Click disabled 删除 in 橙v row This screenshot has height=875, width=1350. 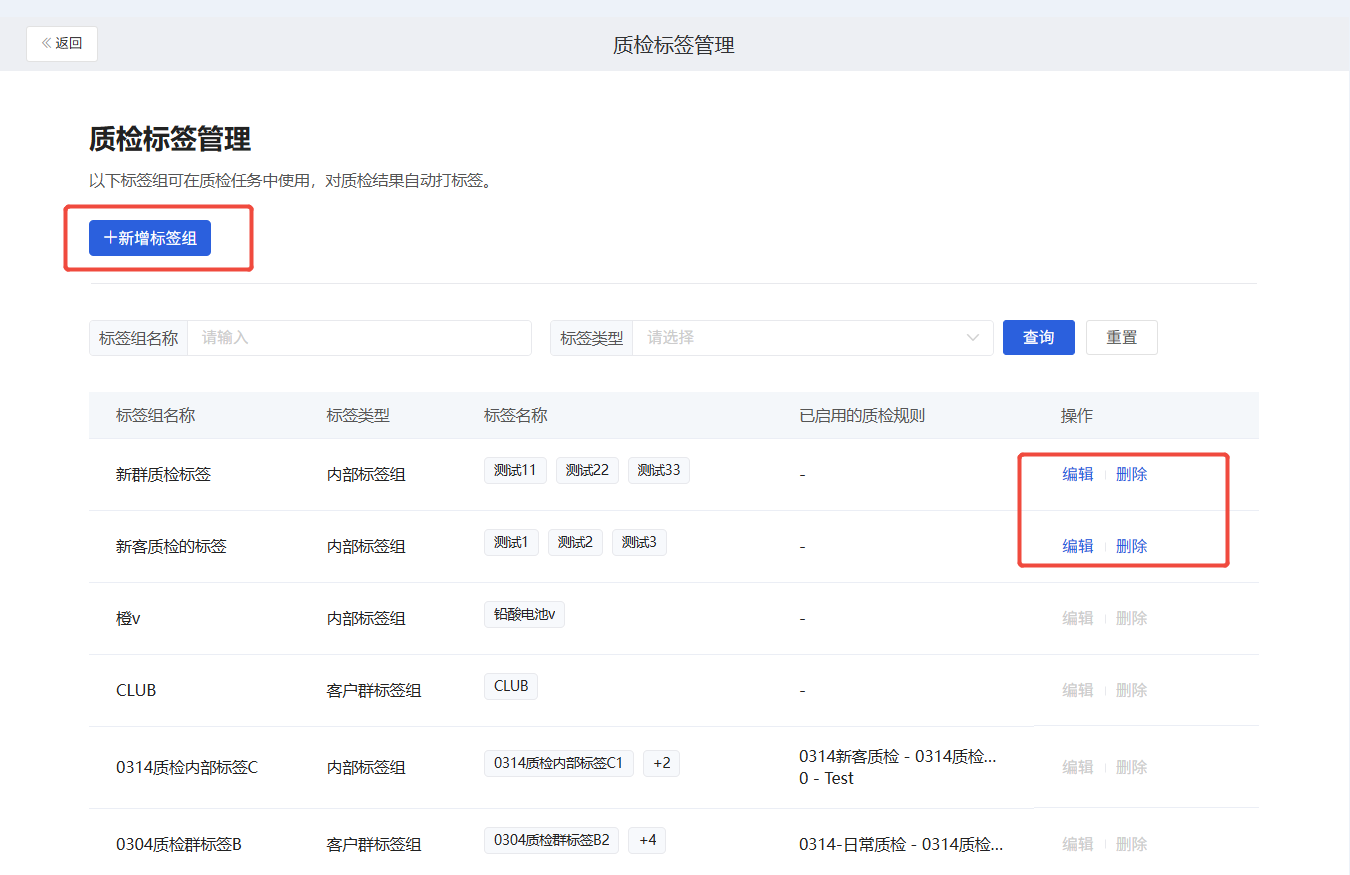(1131, 618)
